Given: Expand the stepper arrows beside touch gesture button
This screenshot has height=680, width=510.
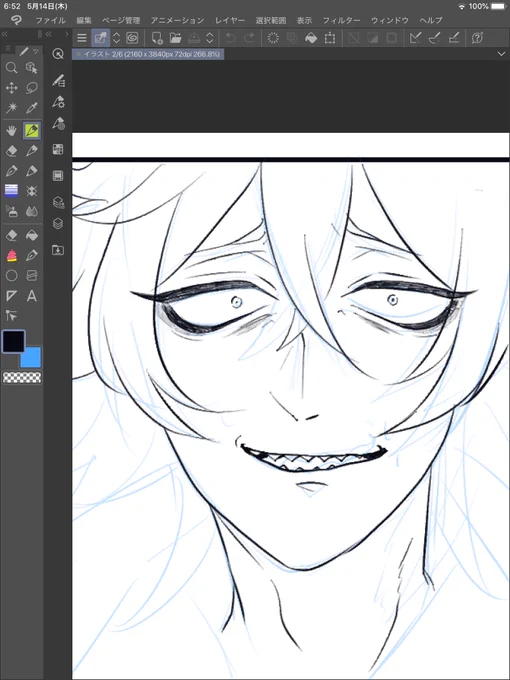Looking at the screenshot, I should [x=116, y=38].
